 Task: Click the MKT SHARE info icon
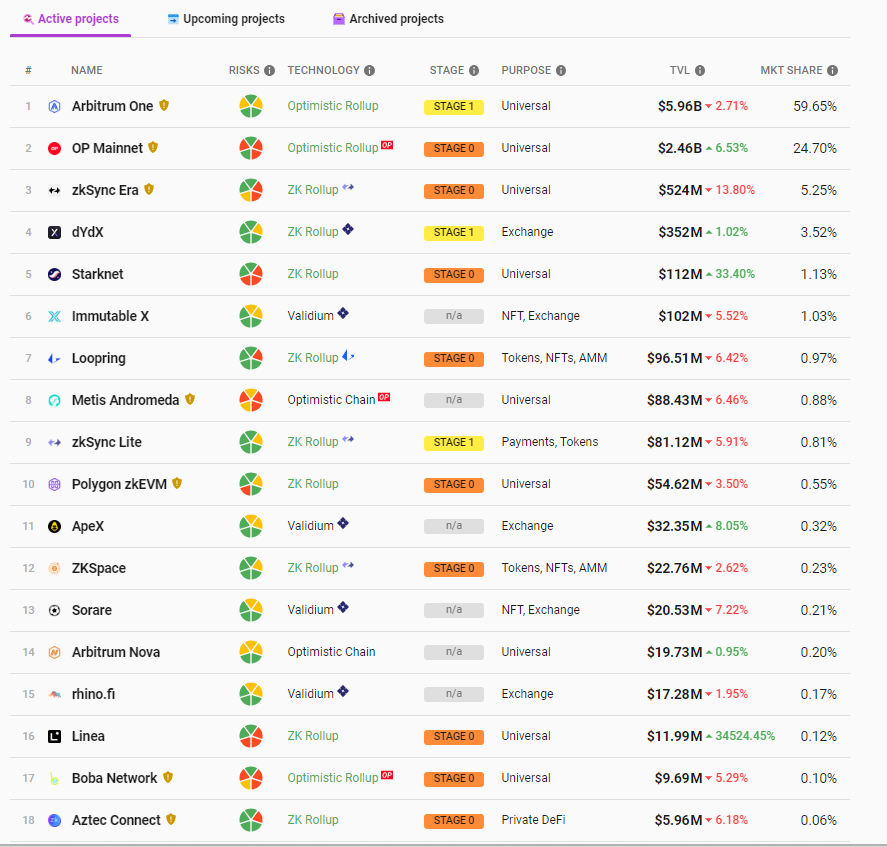point(832,70)
